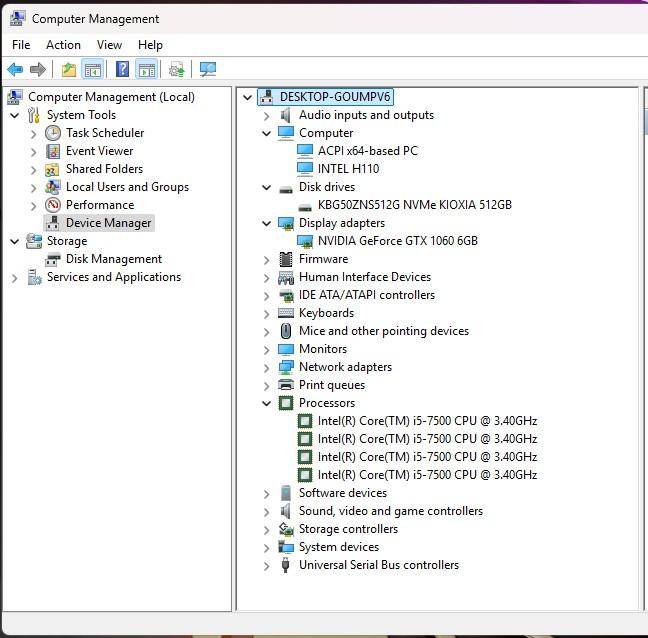Screen dimensions: 648x638
Task: Expand Universal Serial Bus controllers category
Action: click(267, 566)
